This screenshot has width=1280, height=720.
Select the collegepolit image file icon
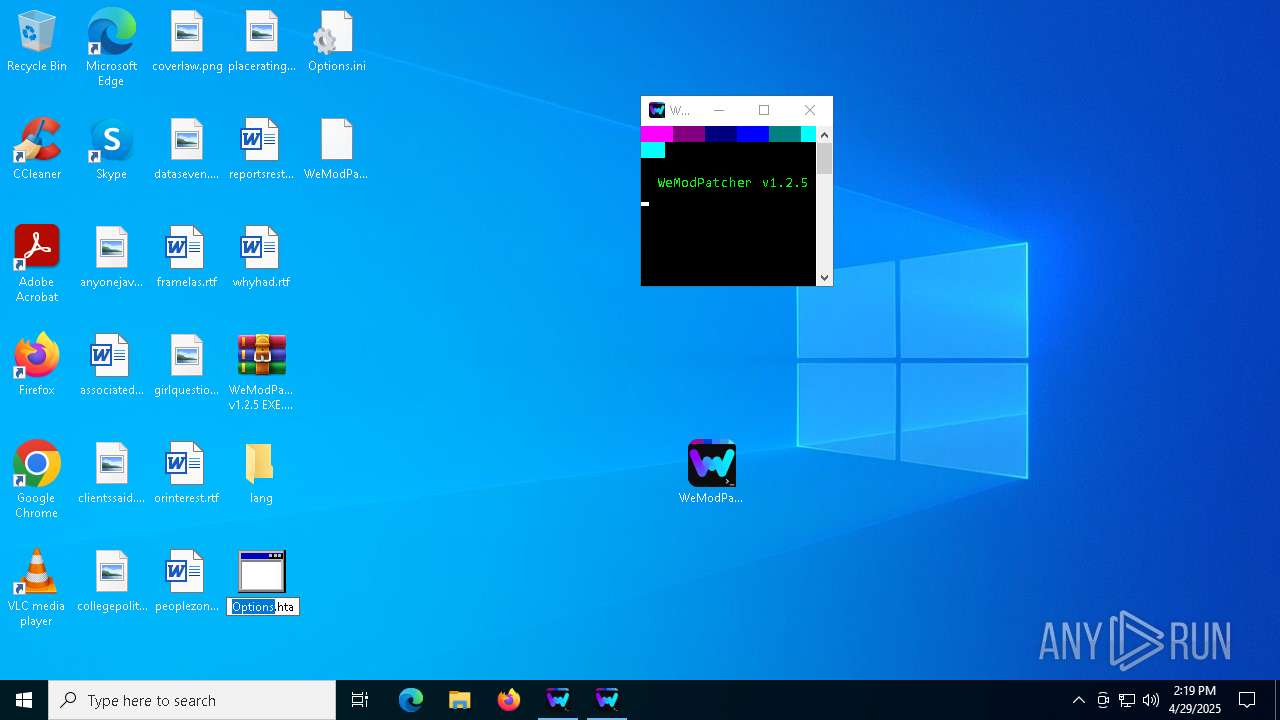click(111, 582)
